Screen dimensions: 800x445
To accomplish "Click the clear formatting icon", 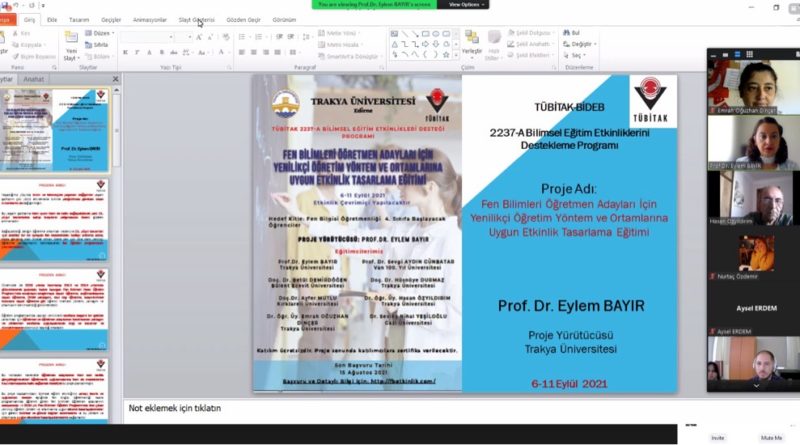I will click(226, 37).
